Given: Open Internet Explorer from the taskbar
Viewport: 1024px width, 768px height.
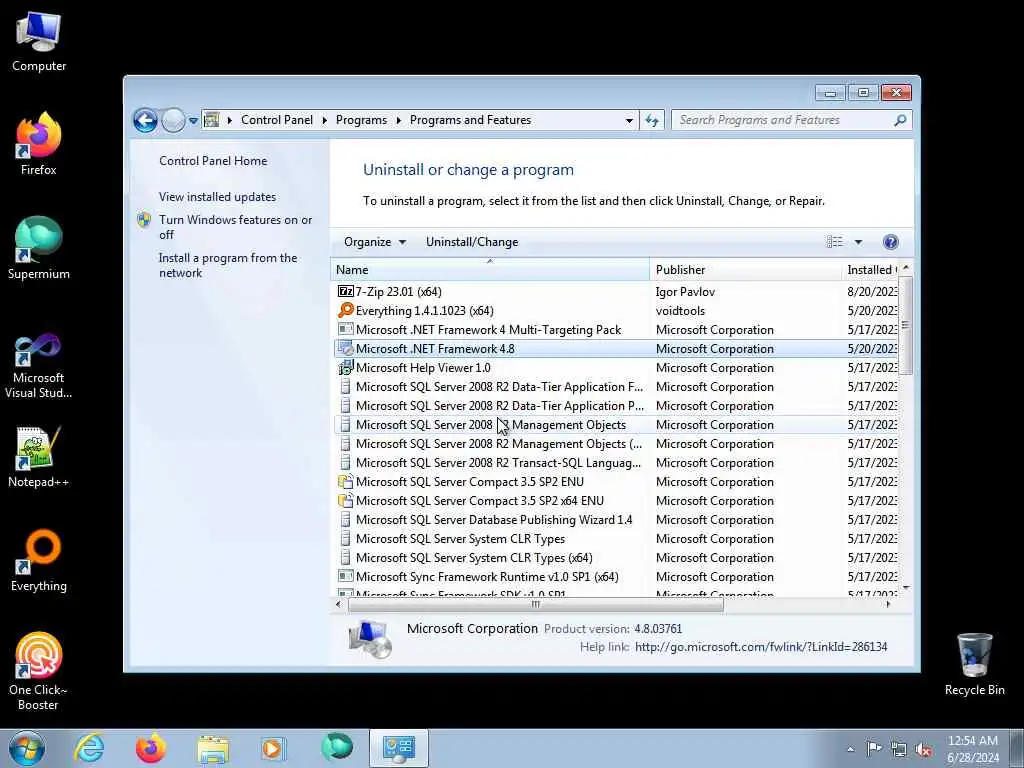Looking at the screenshot, I should coord(89,748).
